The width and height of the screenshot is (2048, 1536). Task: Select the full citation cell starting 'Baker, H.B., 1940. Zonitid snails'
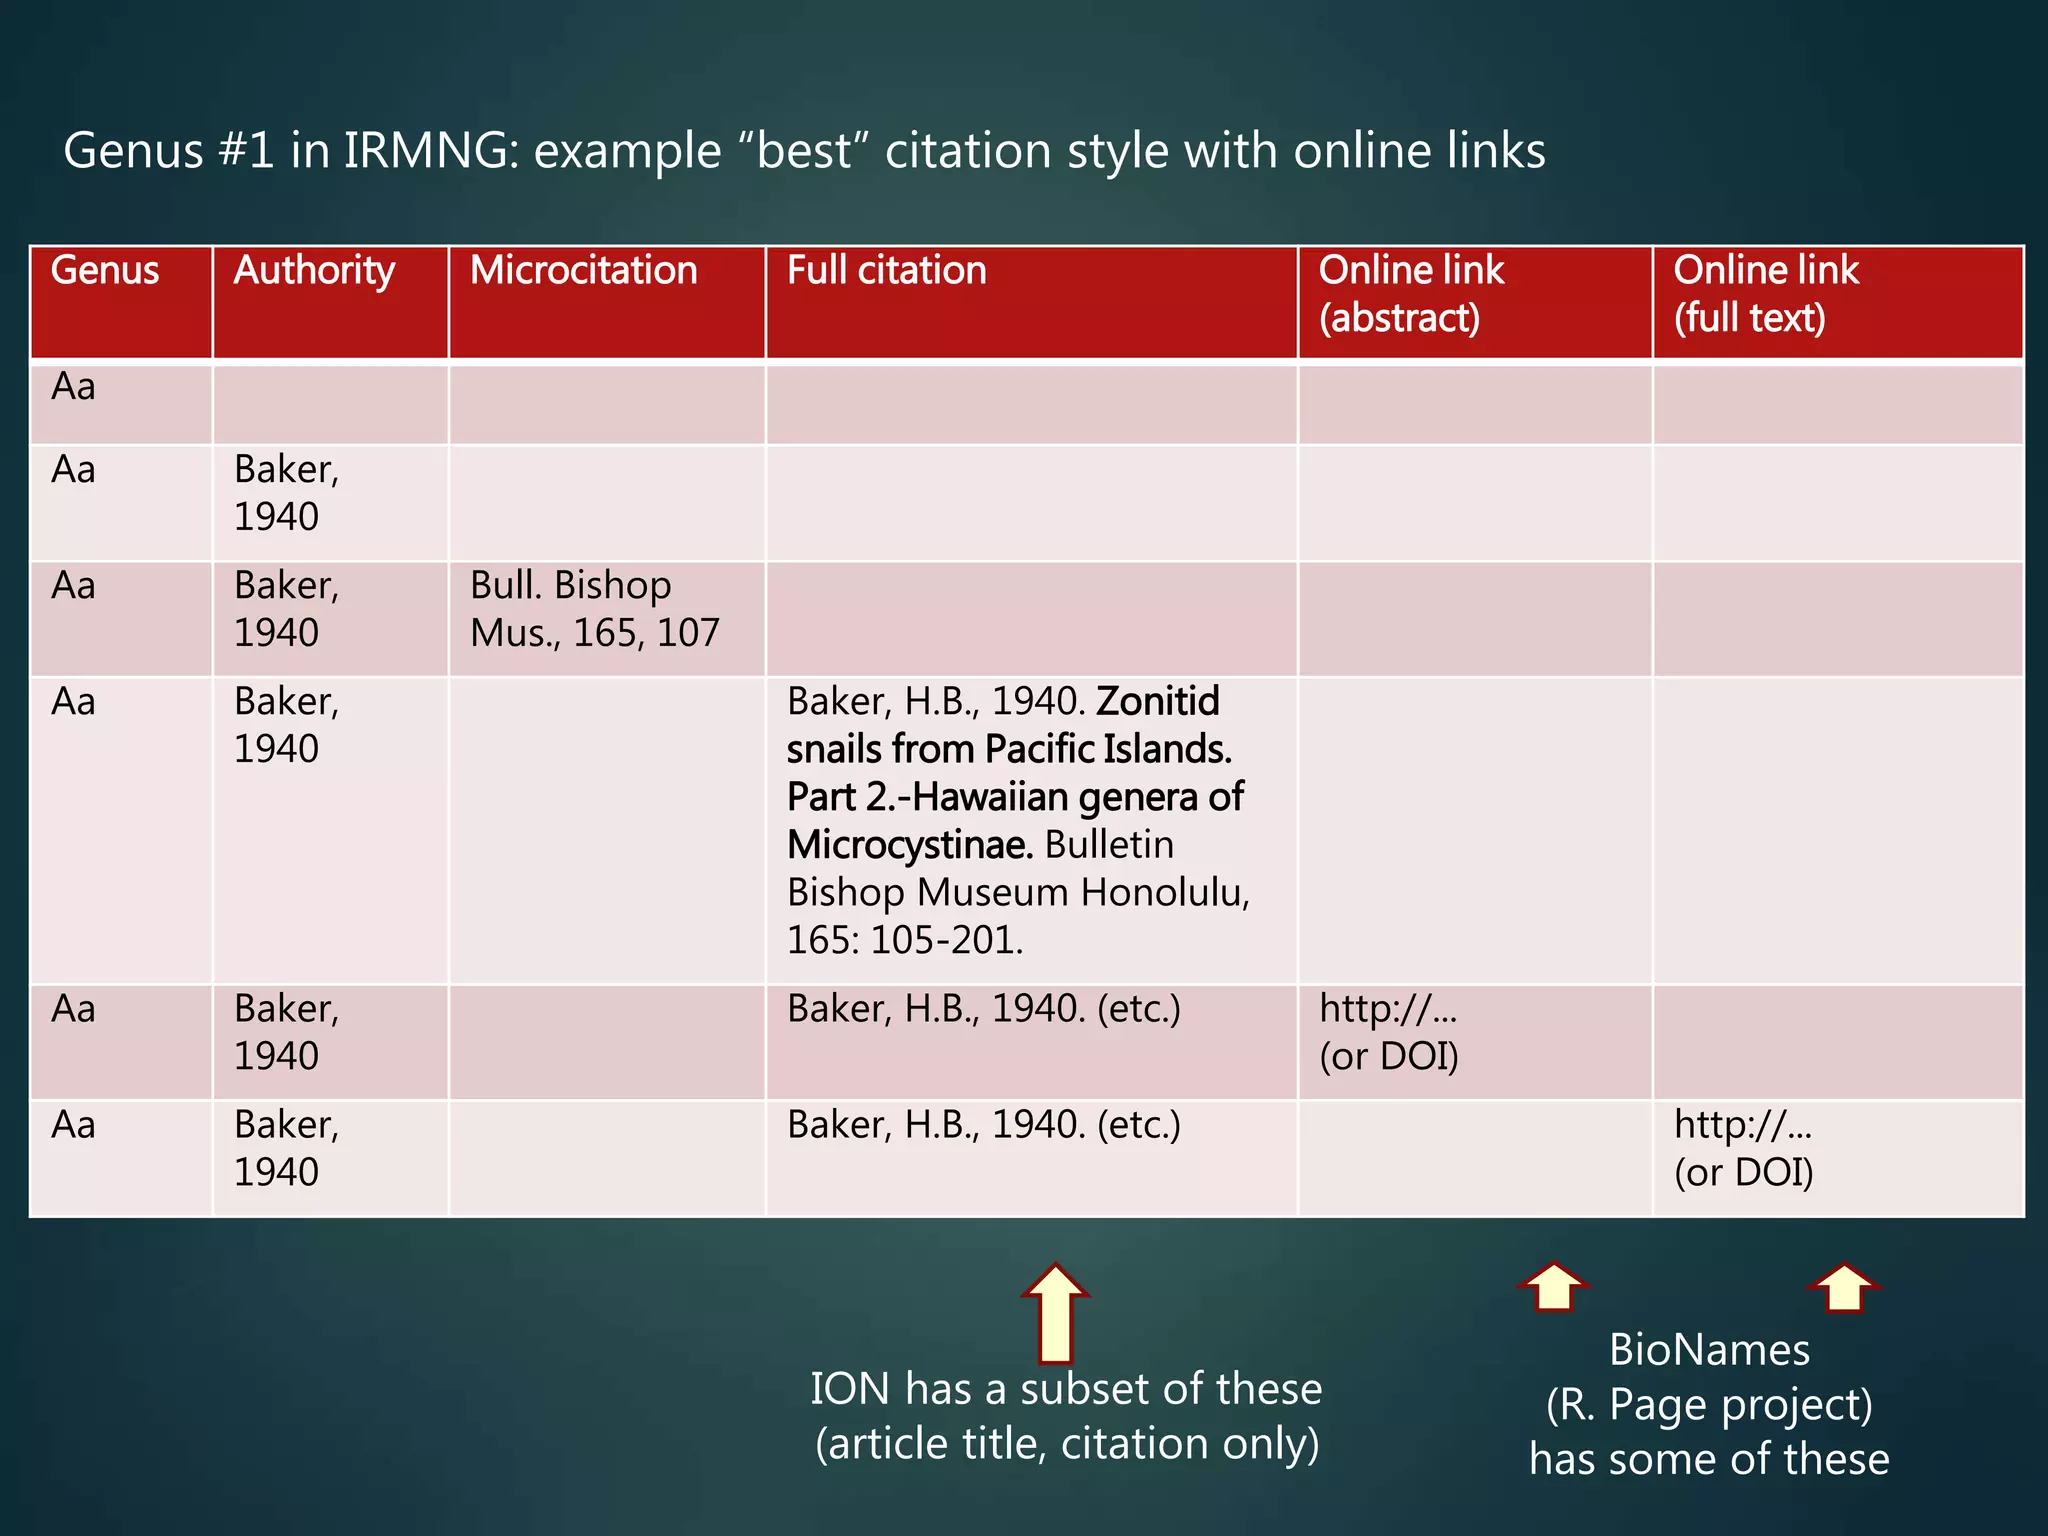pos(1032,830)
